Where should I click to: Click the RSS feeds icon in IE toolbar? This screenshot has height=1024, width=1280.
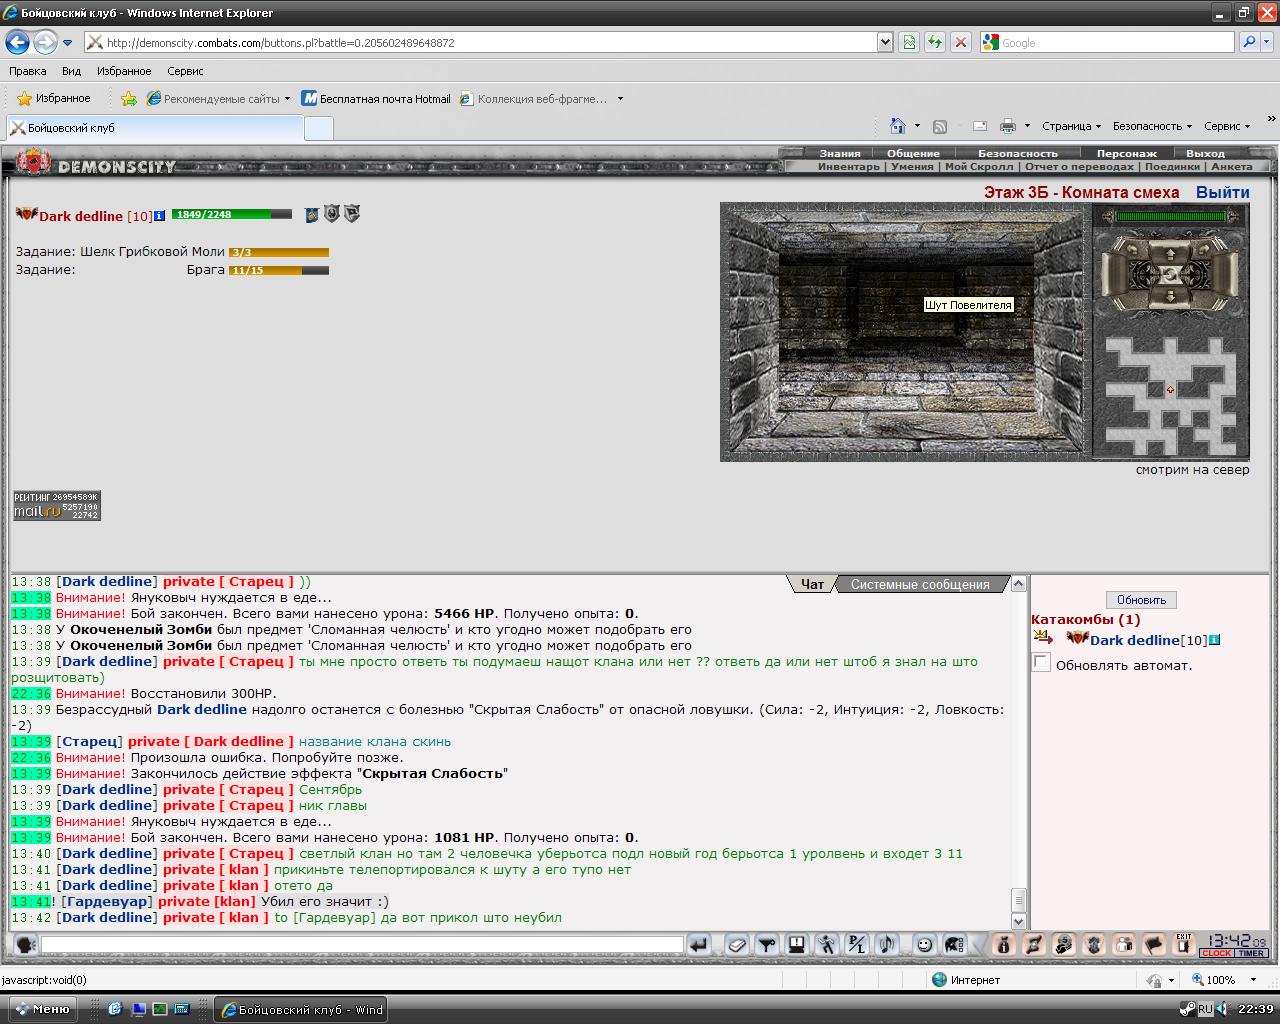(x=940, y=126)
